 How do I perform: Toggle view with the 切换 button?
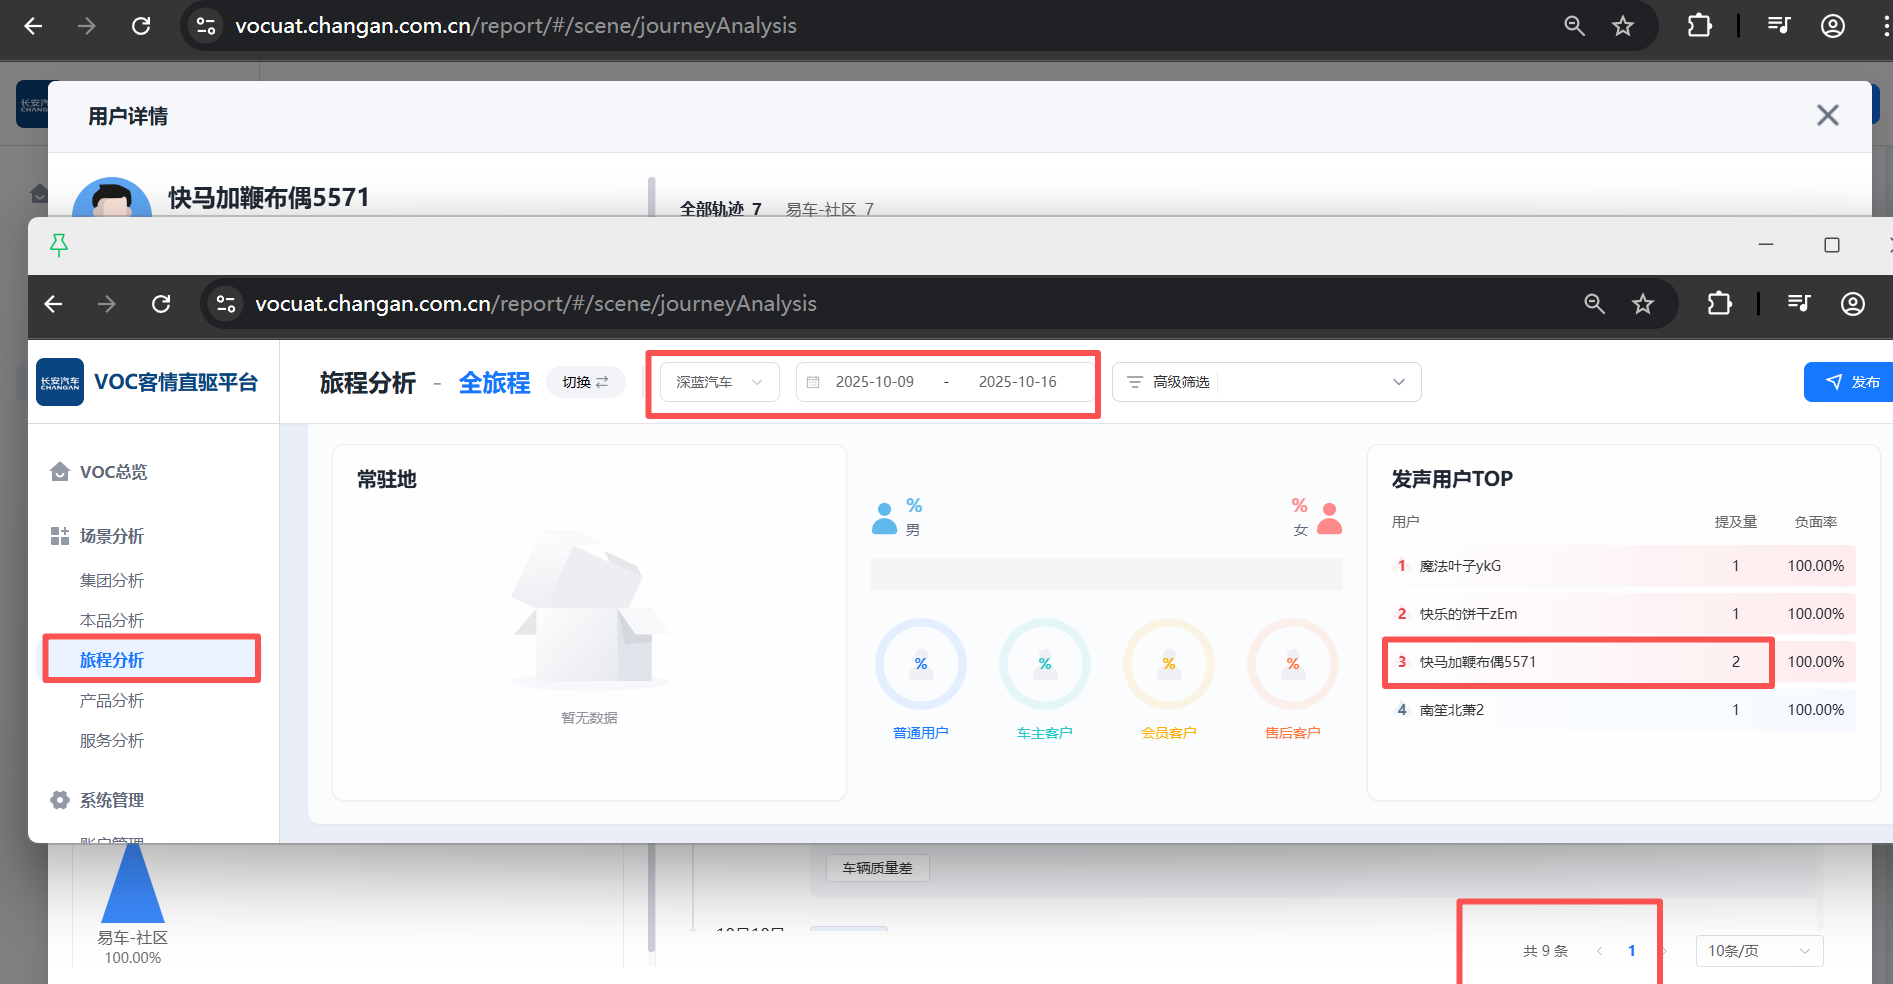585,382
